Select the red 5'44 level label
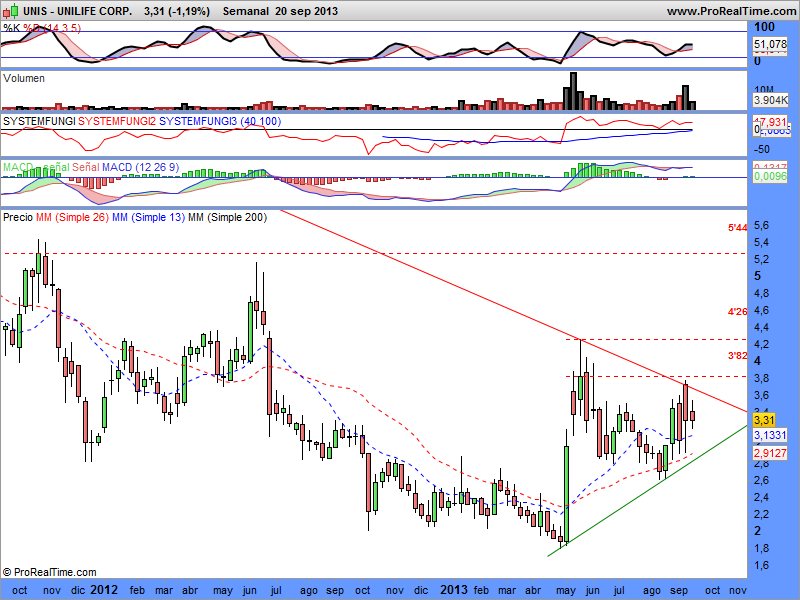The width and height of the screenshot is (800, 600). click(x=737, y=228)
